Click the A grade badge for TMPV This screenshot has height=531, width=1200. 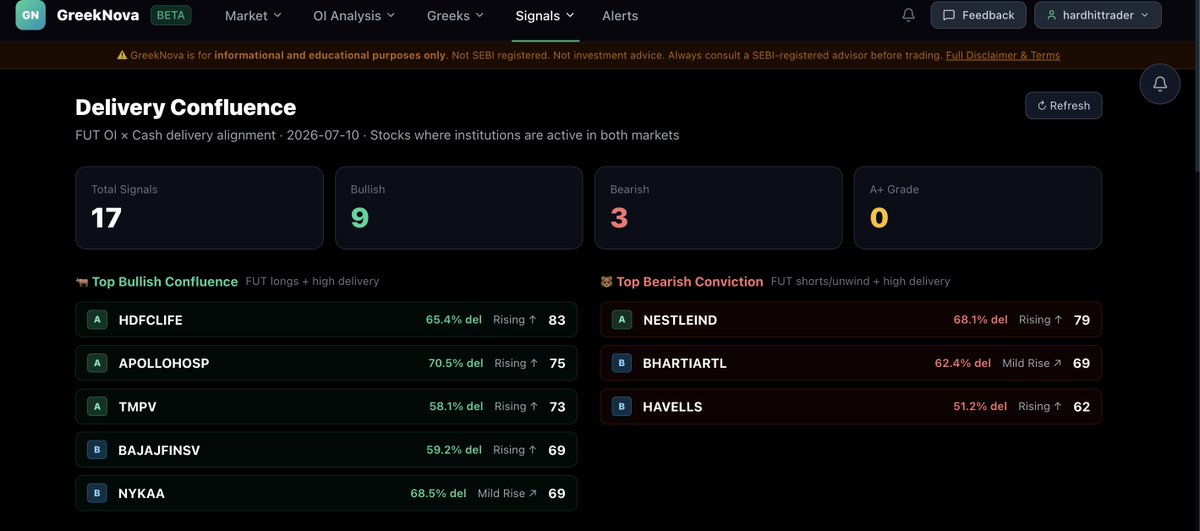(x=97, y=406)
